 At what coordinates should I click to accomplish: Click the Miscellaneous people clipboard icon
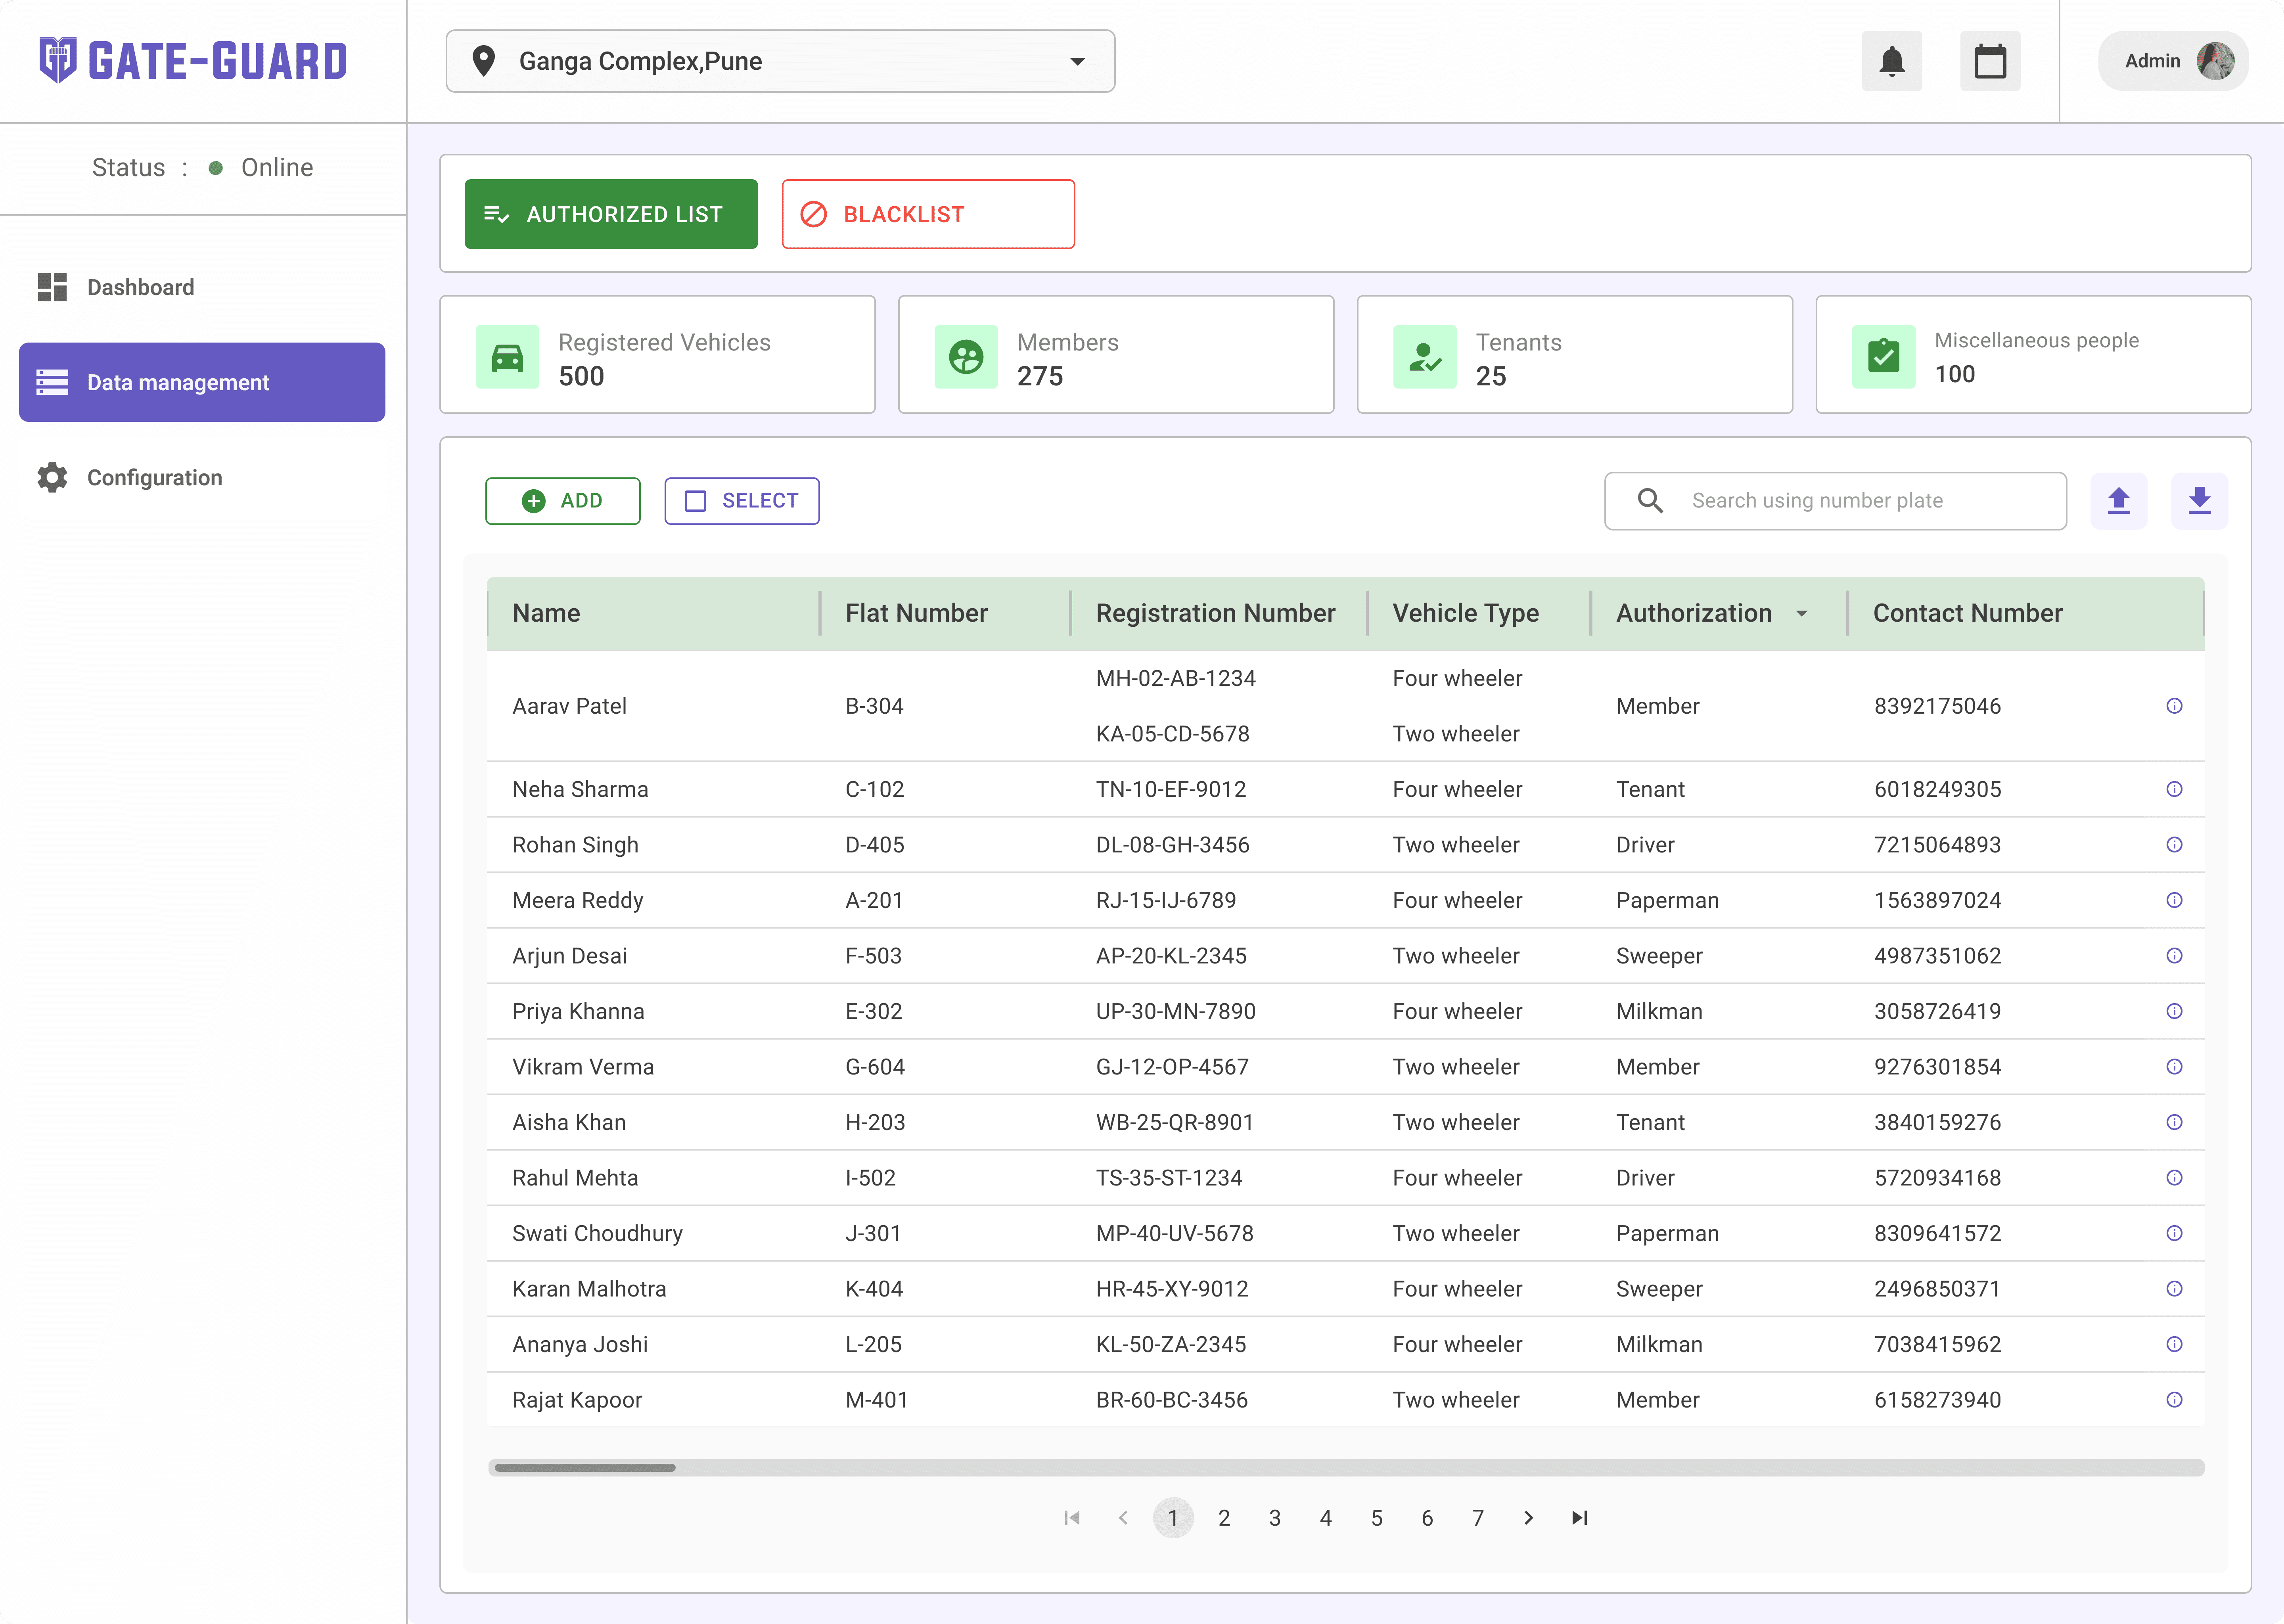click(1883, 357)
